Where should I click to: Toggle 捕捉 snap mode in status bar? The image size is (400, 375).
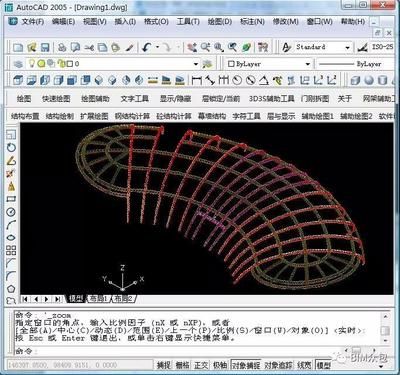point(164,365)
